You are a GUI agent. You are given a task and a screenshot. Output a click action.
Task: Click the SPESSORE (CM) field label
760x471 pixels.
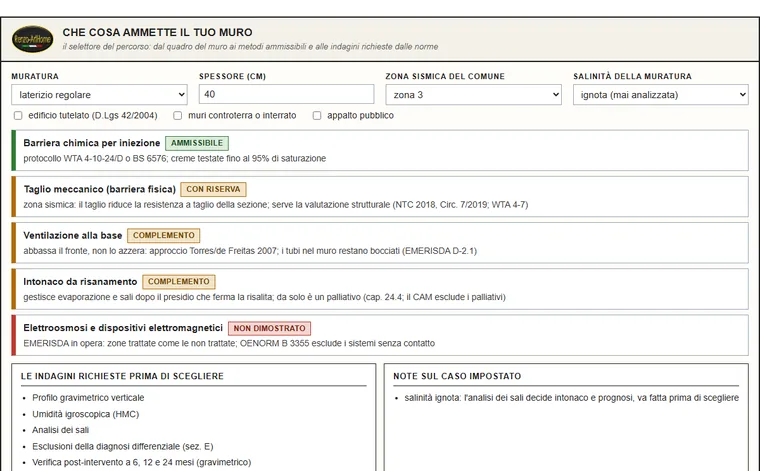[233, 77]
